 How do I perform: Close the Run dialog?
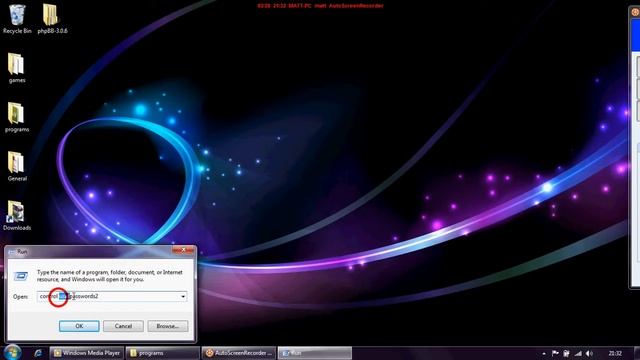183,250
